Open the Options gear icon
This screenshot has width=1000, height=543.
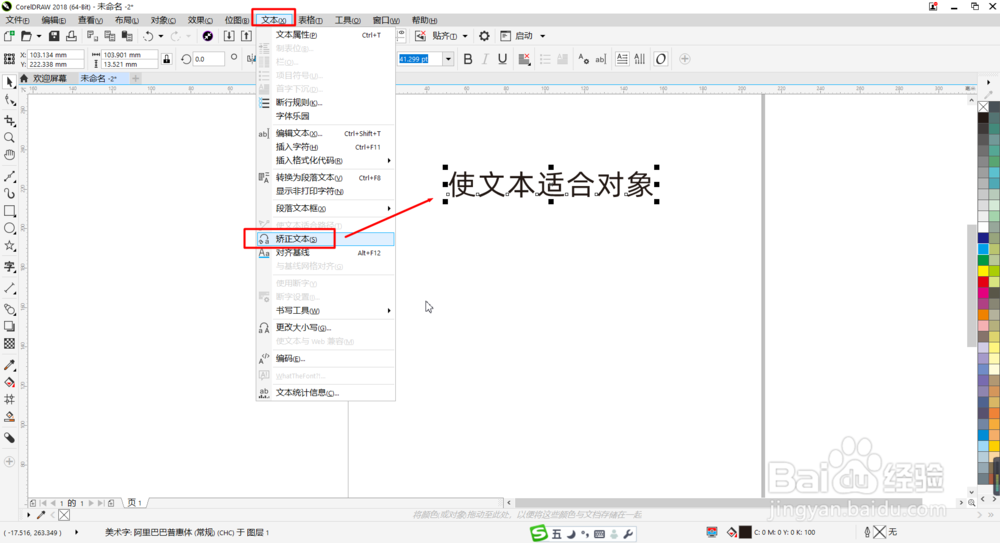[484, 36]
